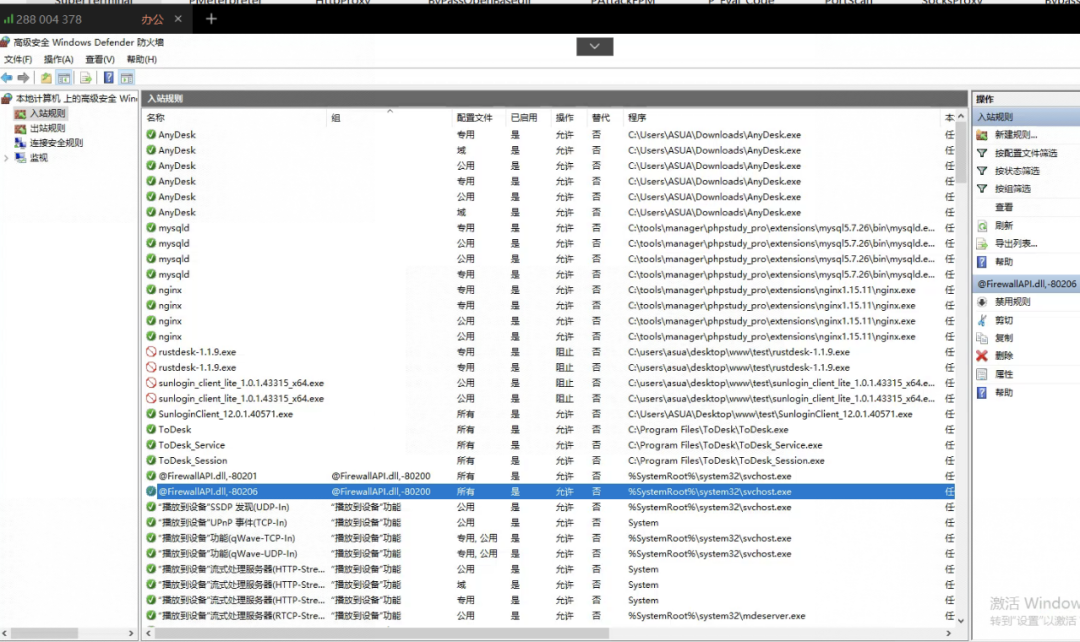Click the @FirewallAPI.dll,-80206 actions section header

[1026, 284]
